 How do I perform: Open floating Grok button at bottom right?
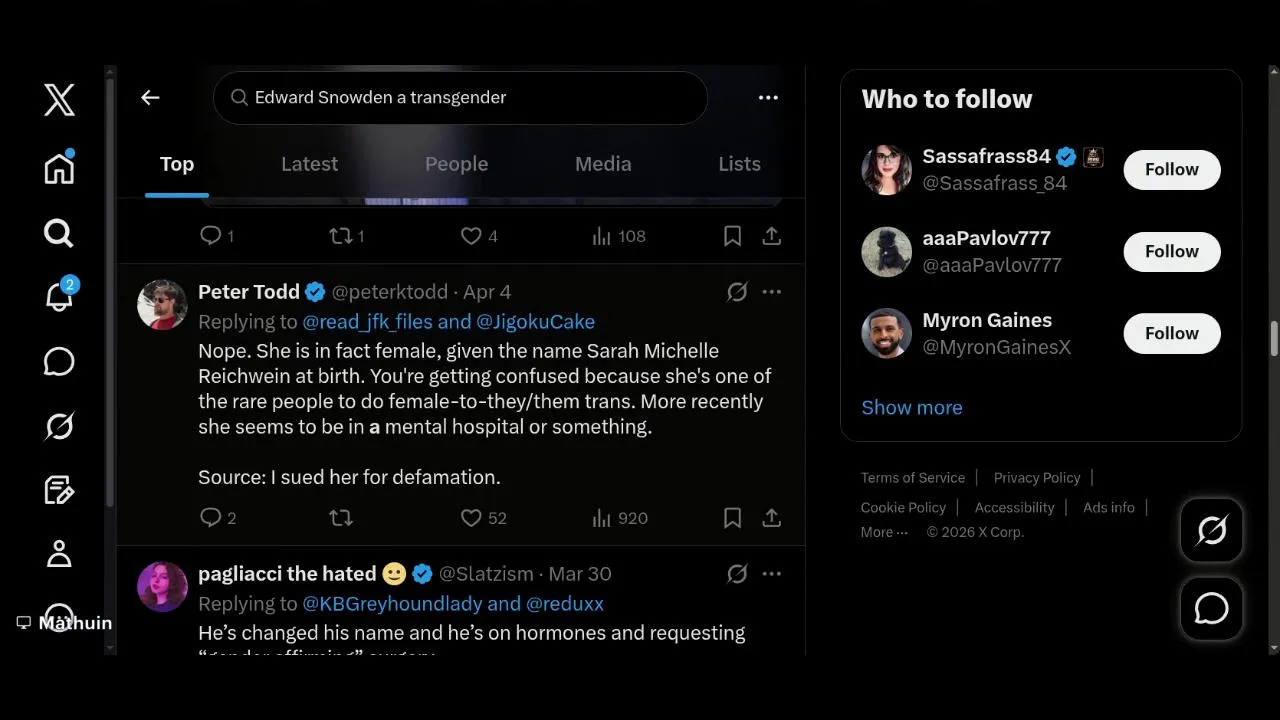tap(1211, 530)
